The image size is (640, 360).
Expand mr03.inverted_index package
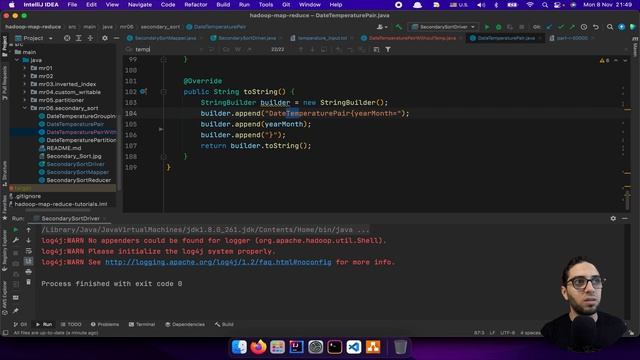pos(25,84)
